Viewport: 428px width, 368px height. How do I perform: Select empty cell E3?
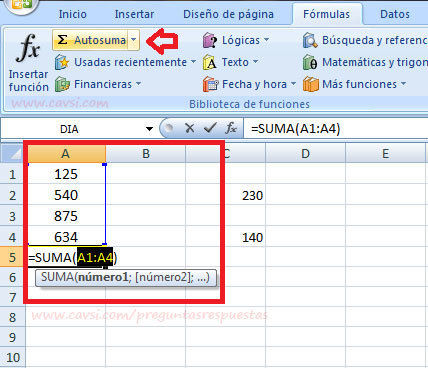pos(386,216)
